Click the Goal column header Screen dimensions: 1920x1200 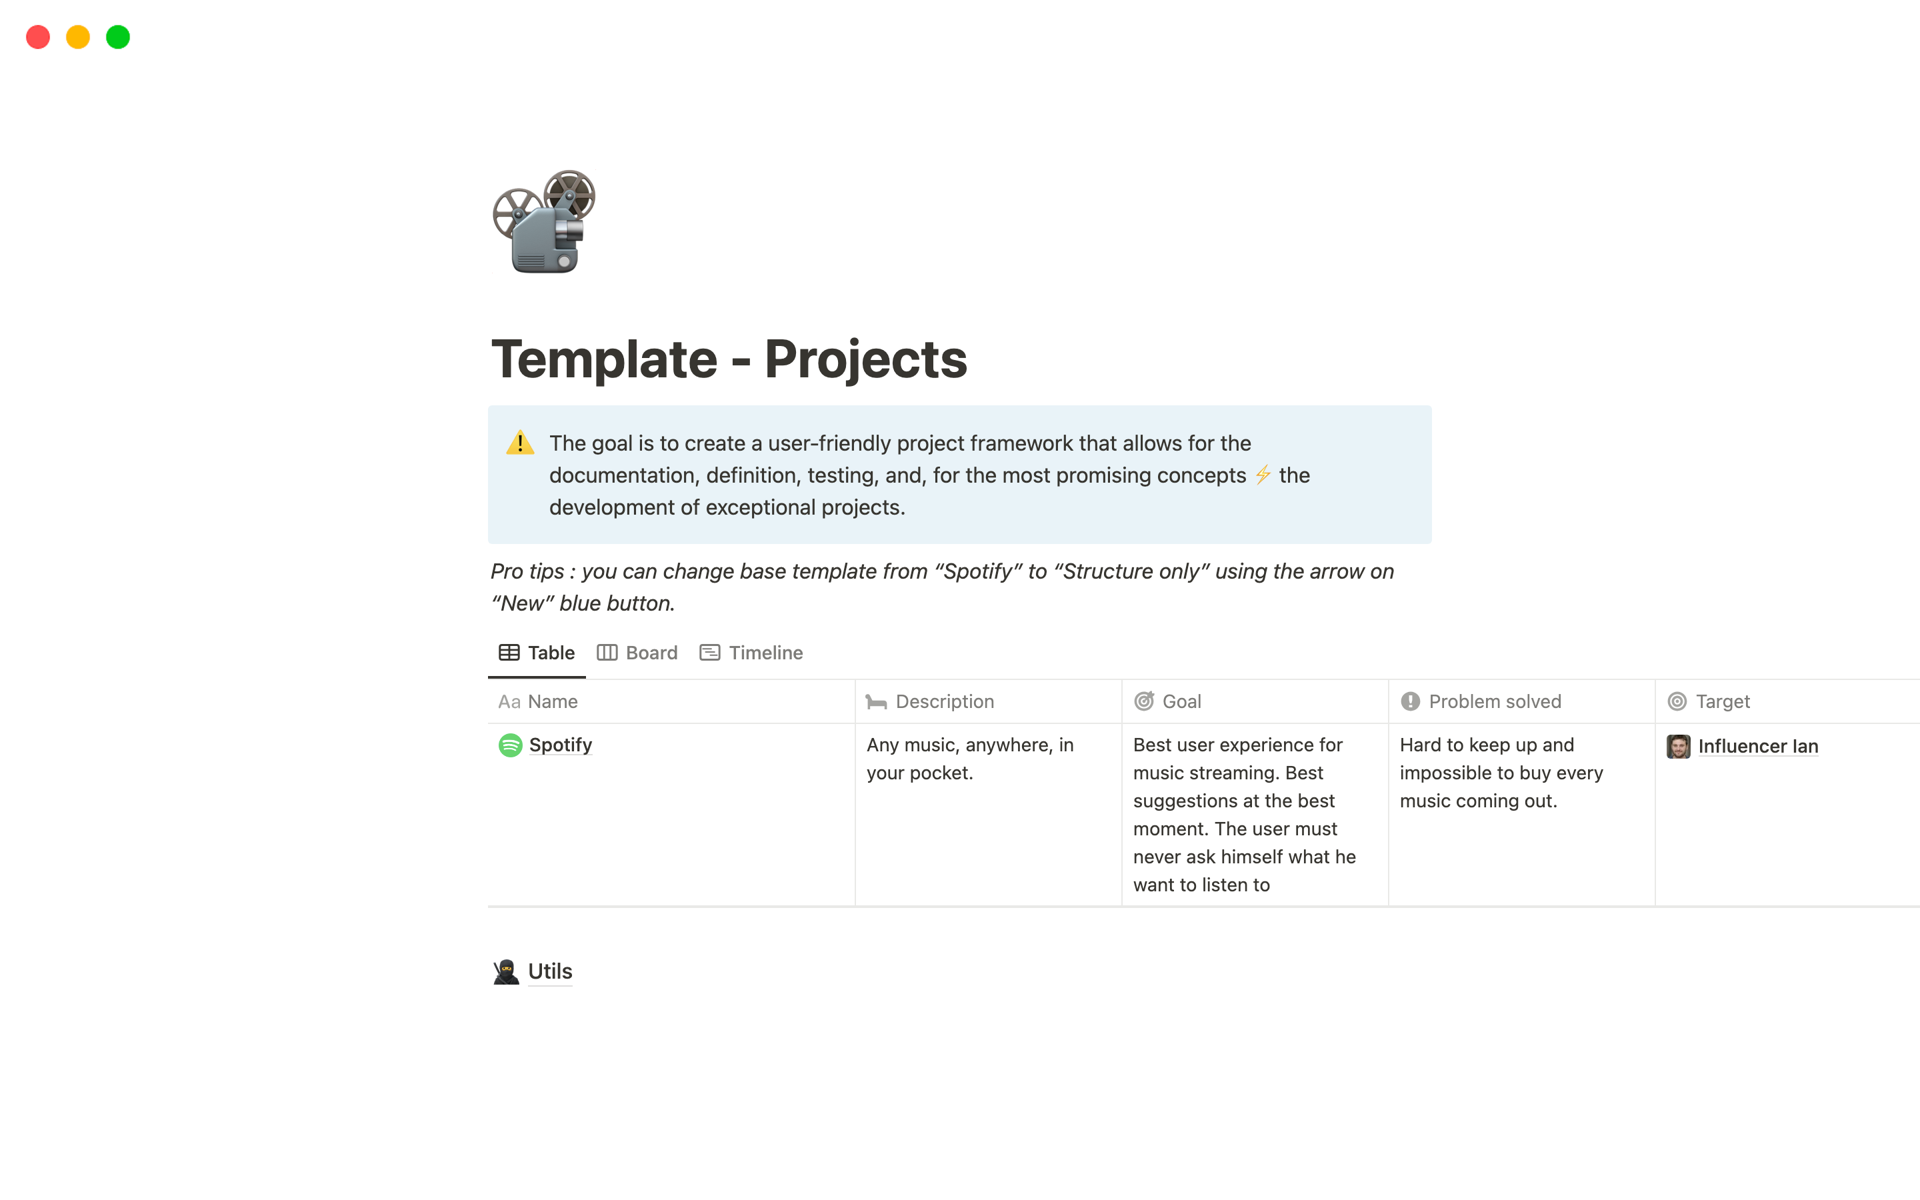1181,701
